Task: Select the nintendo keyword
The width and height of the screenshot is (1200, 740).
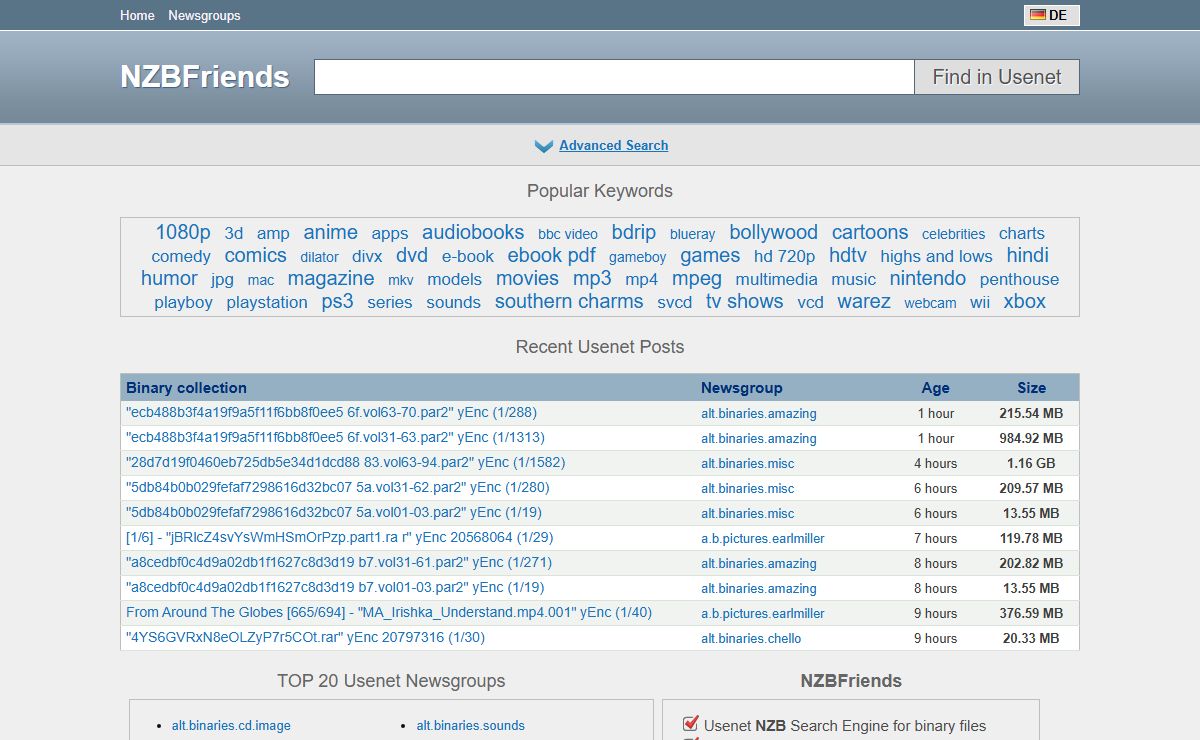Action: [x=928, y=278]
